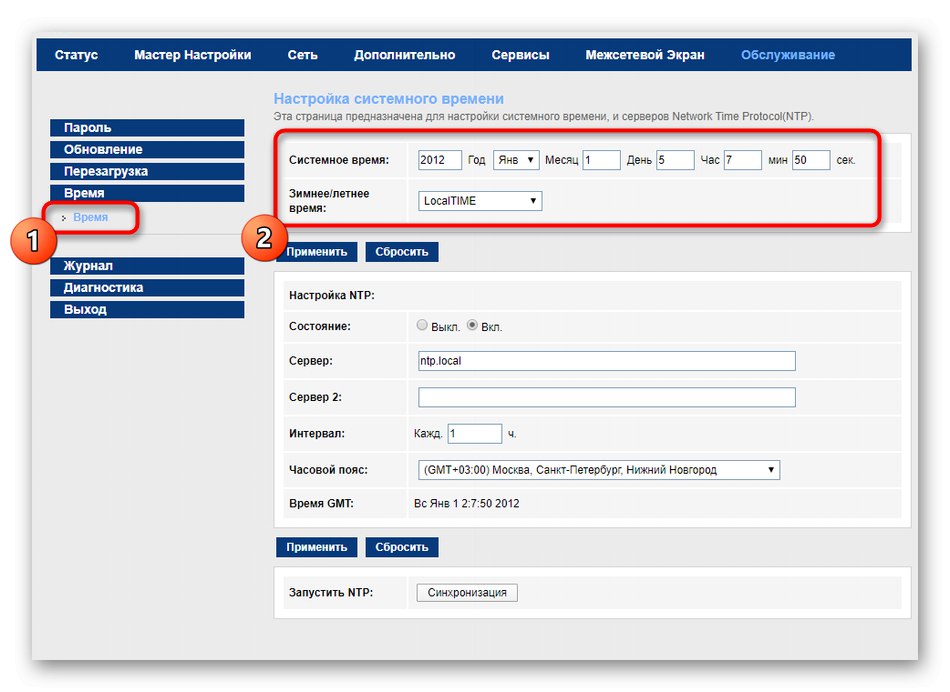Click the empty Сервер 2 field

pos(606,397)
